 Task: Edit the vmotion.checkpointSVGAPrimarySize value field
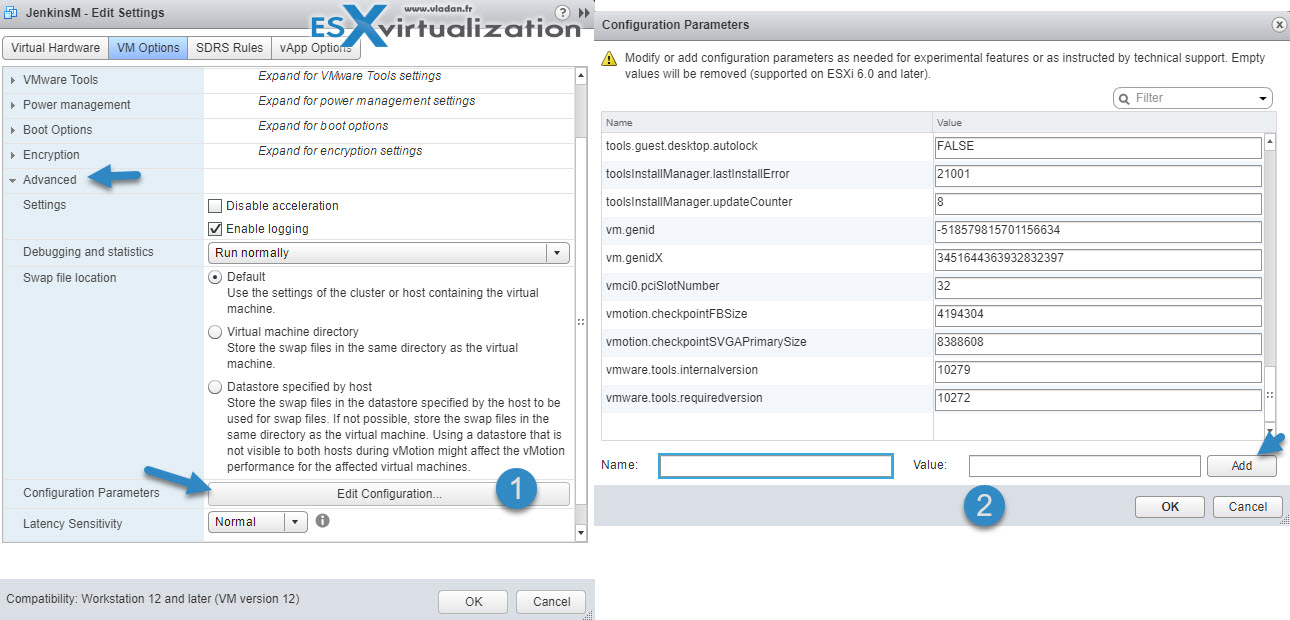1097,342
